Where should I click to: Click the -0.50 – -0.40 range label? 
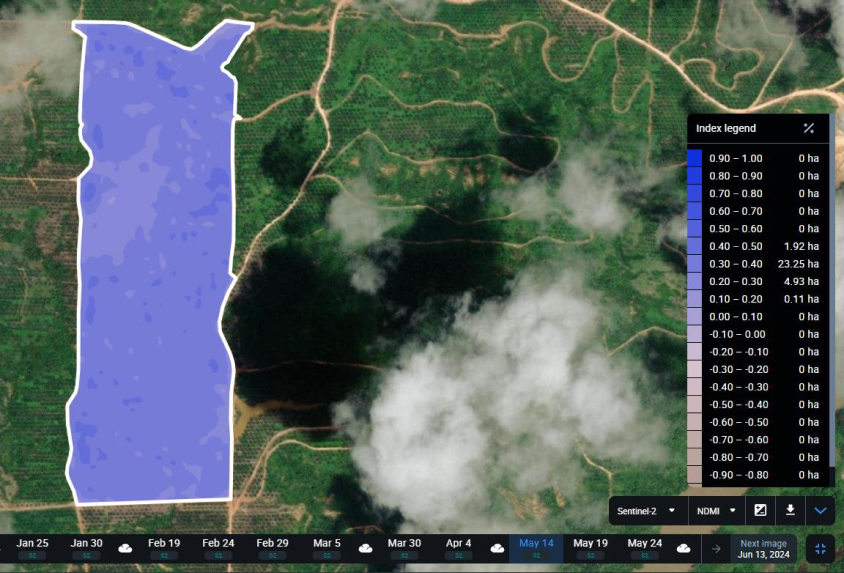738,405
